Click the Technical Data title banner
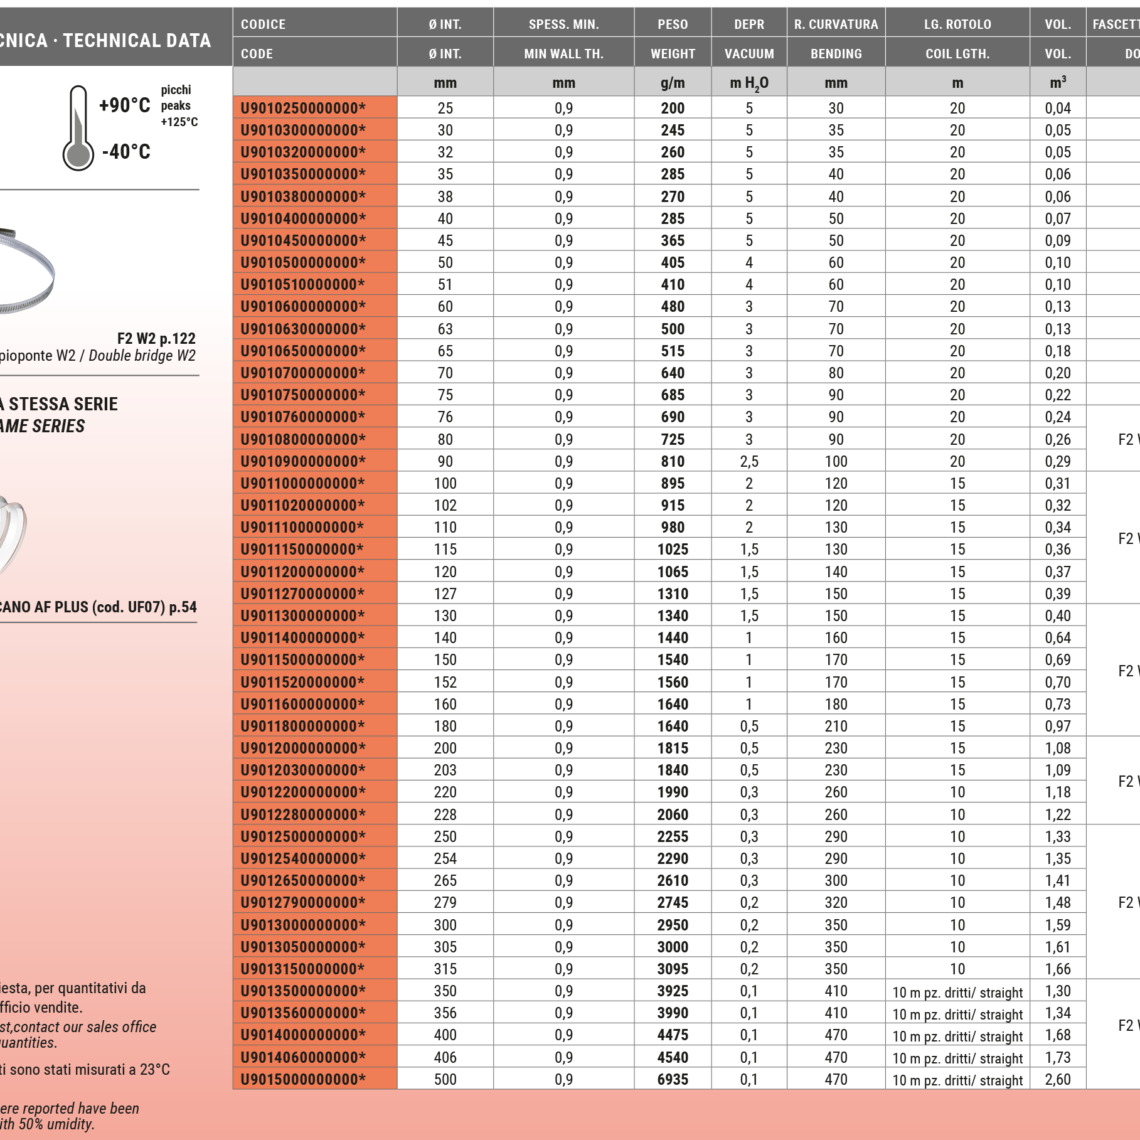Screen dimensions: 1140x1140 pos(105,41)
